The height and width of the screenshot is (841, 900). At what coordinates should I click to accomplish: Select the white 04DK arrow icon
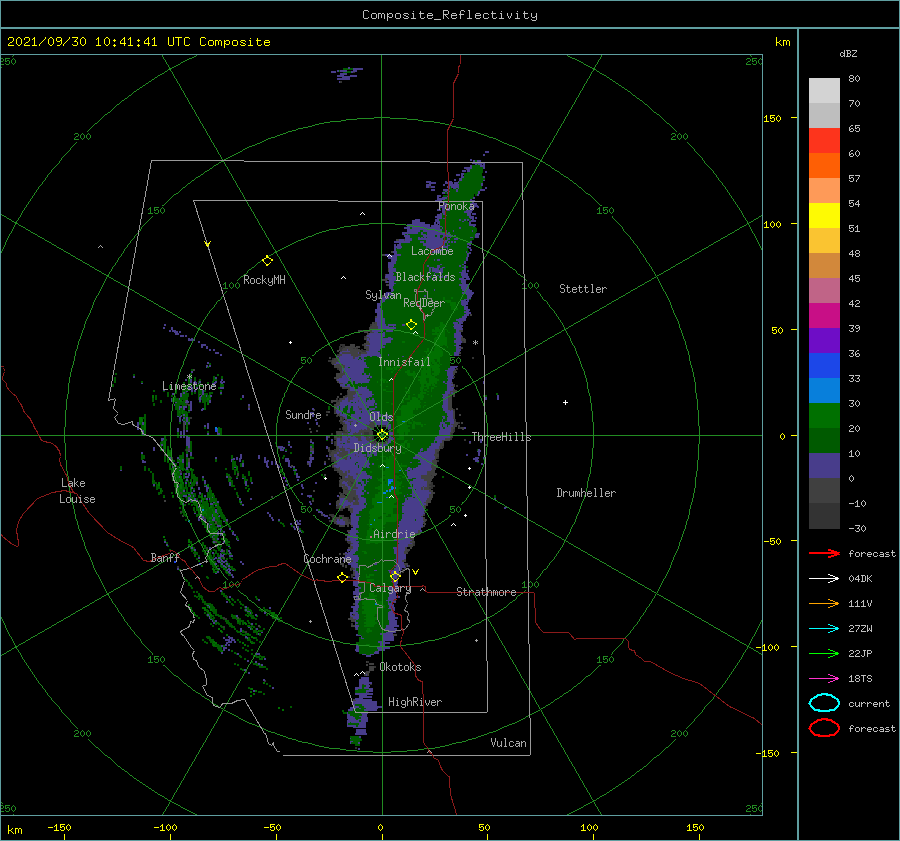(x=824, y=579)
